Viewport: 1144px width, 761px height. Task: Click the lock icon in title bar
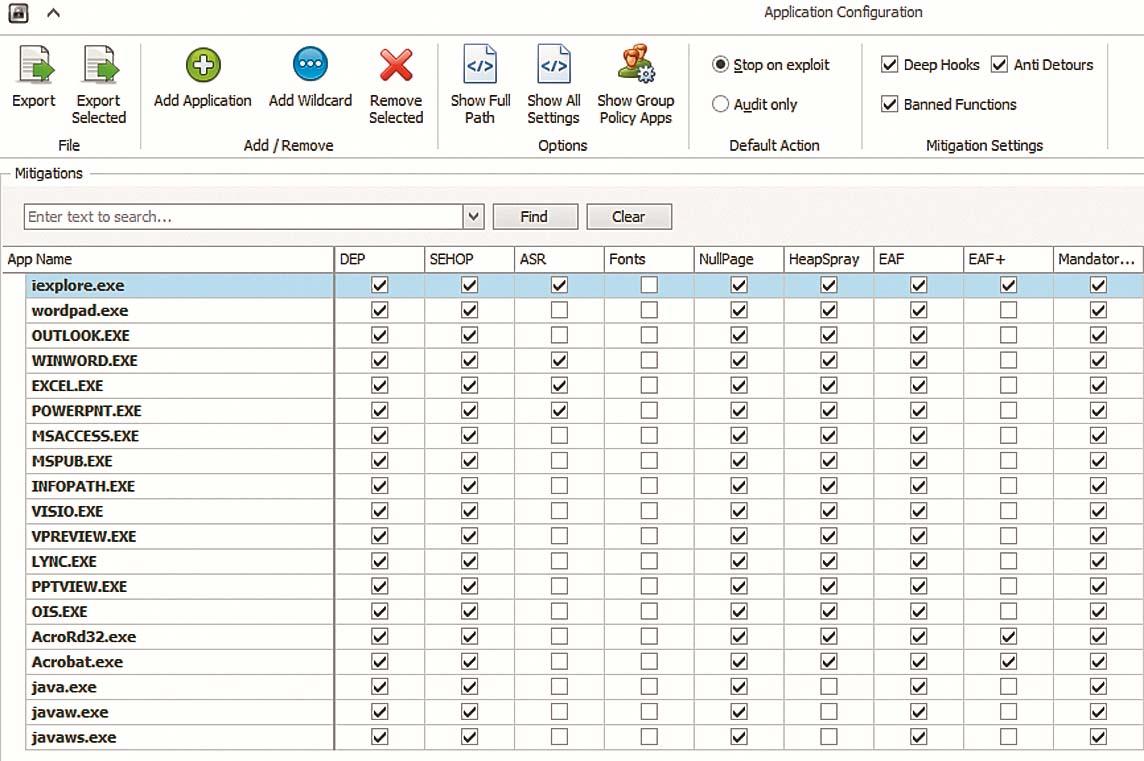tap(18, 13)
